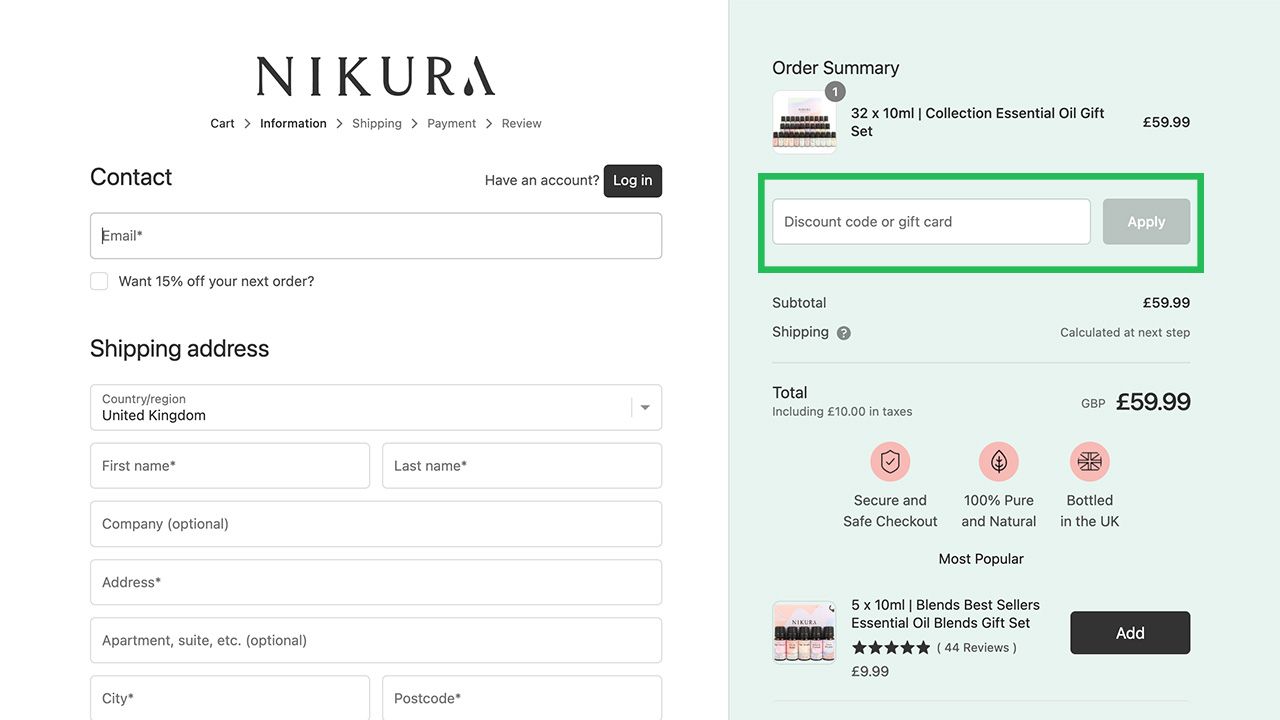The width and height of the screenshot is (1280, 720).
Task: Click the Company (optional) field
Action: point(376,524)
